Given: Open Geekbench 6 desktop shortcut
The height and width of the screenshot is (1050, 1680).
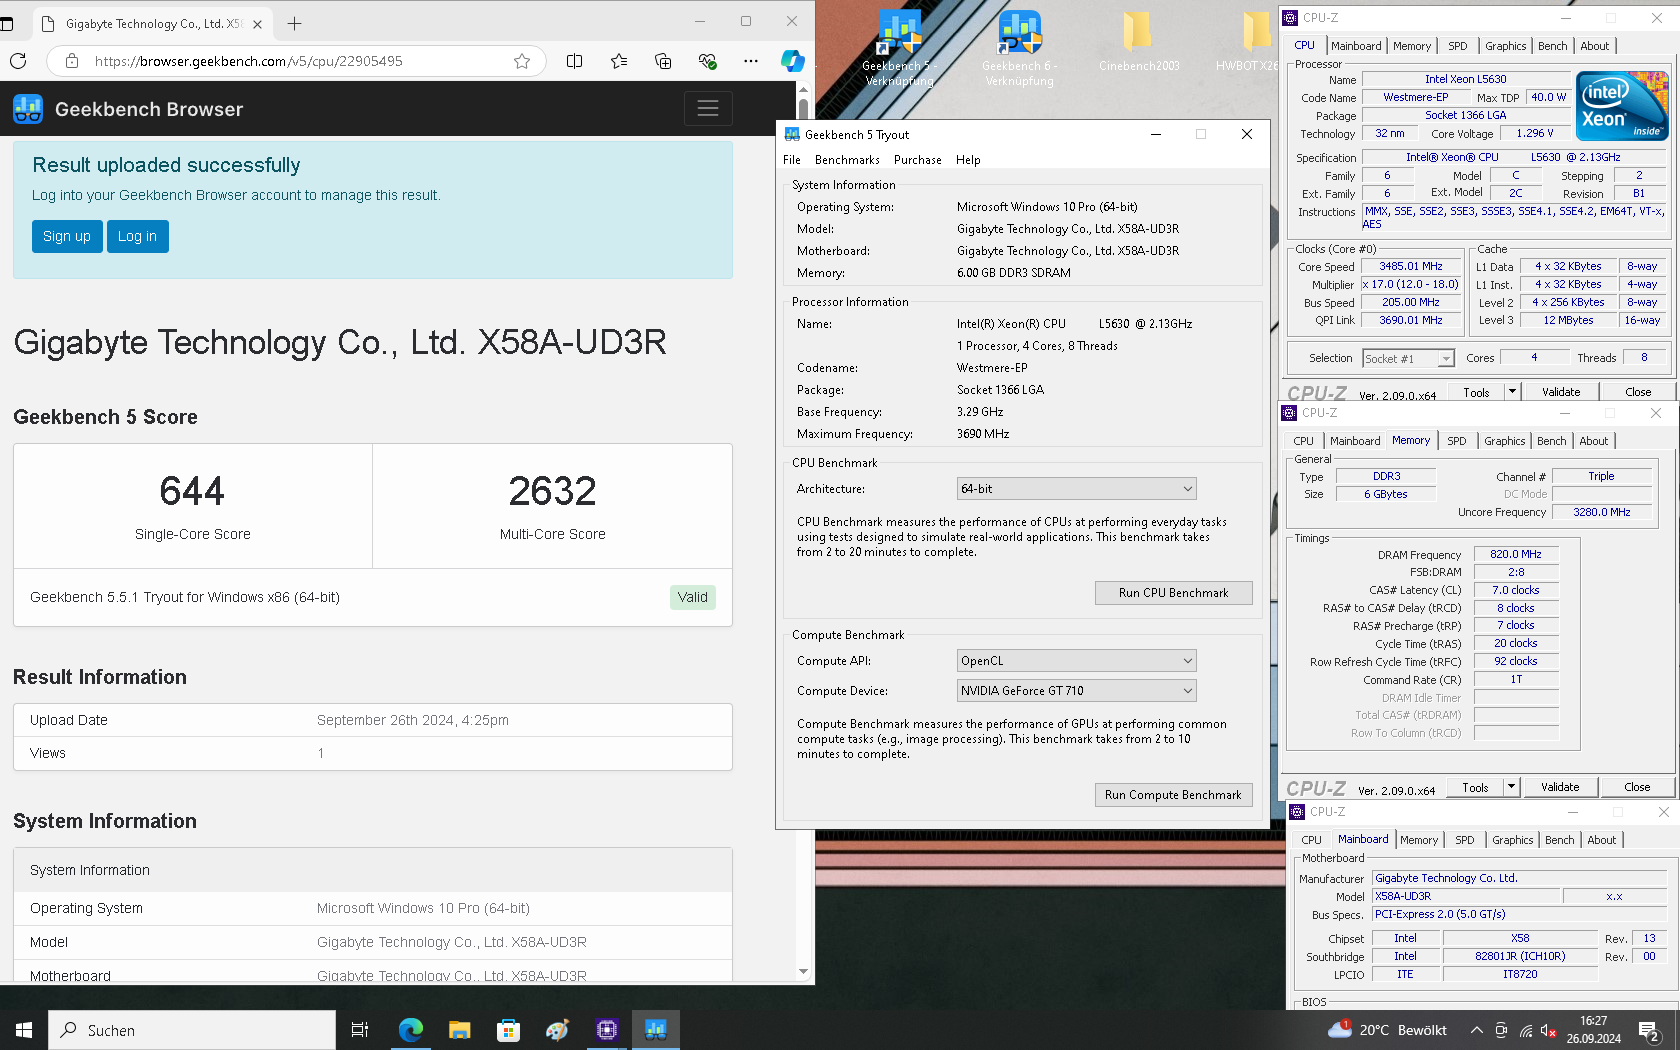Looking at the screenshot, I should [1019, 48].
